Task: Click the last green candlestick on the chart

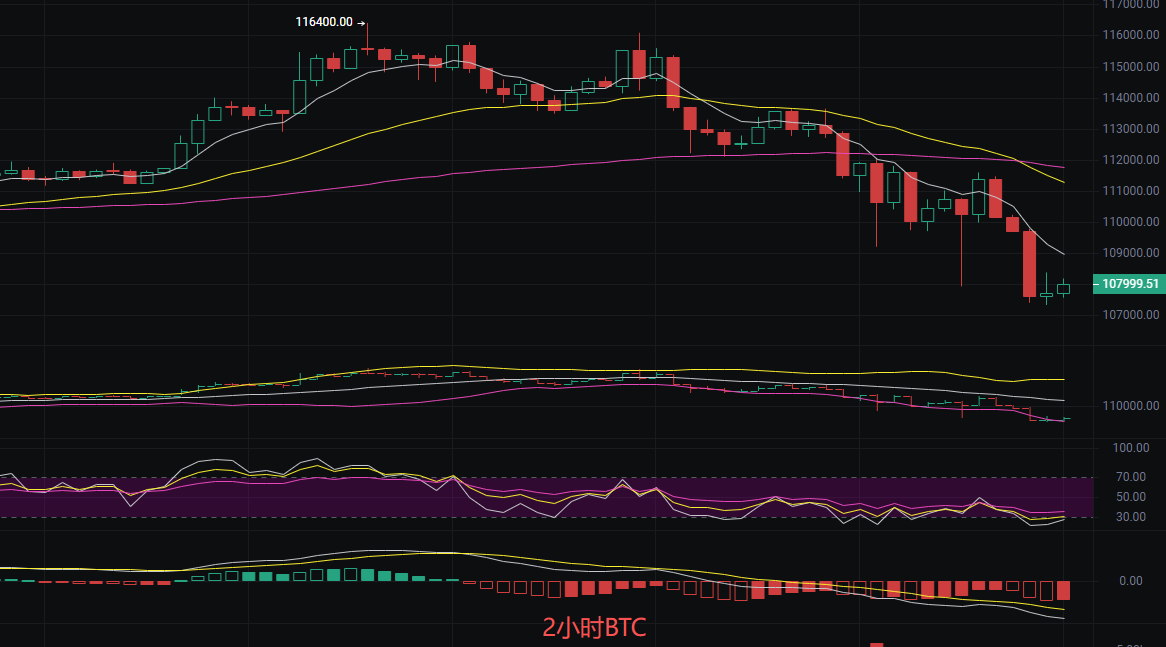Action: 1063,288
